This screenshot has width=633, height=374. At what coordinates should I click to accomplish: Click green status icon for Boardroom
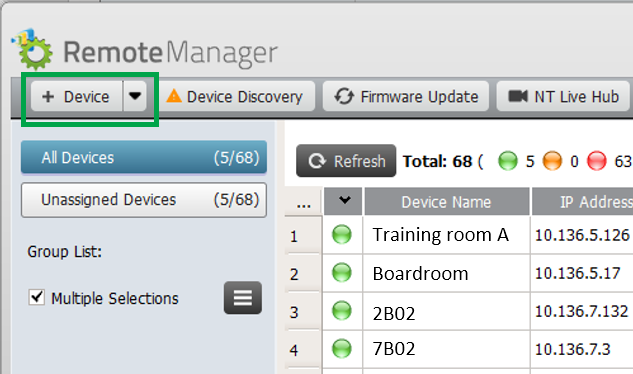[342, 273]
